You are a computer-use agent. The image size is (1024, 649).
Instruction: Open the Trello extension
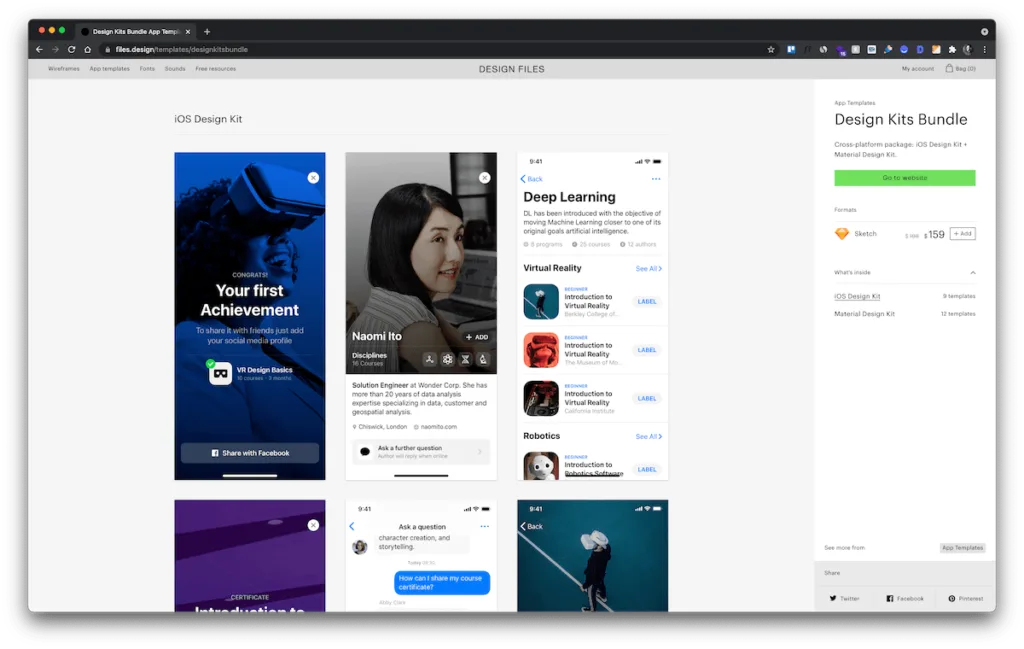click(791, 50)
